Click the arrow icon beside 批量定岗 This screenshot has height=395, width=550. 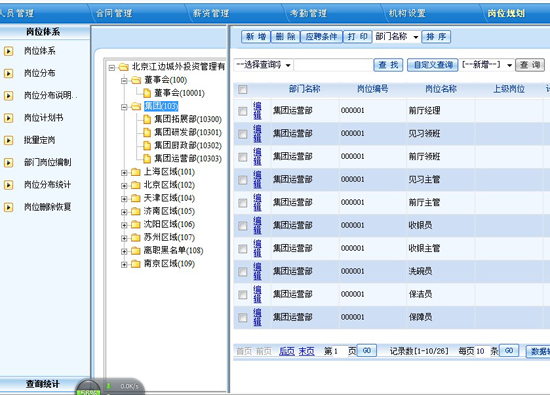coord(8,140)
